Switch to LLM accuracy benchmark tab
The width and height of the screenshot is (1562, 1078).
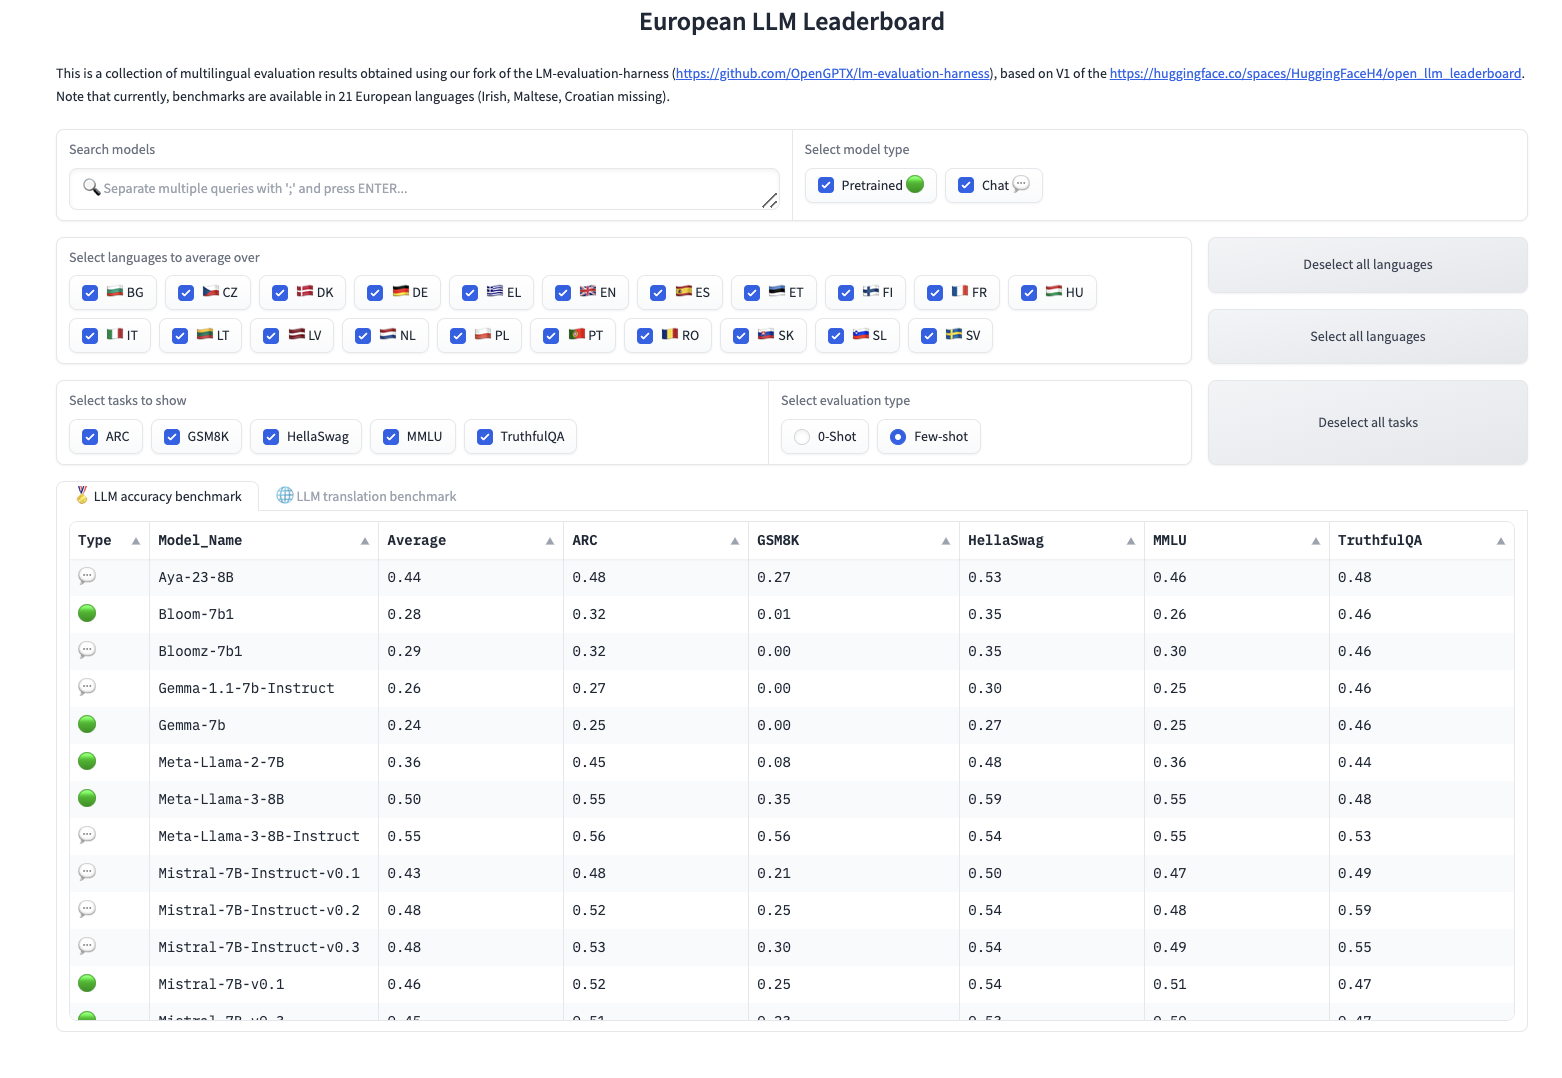[x=158, y=496]
